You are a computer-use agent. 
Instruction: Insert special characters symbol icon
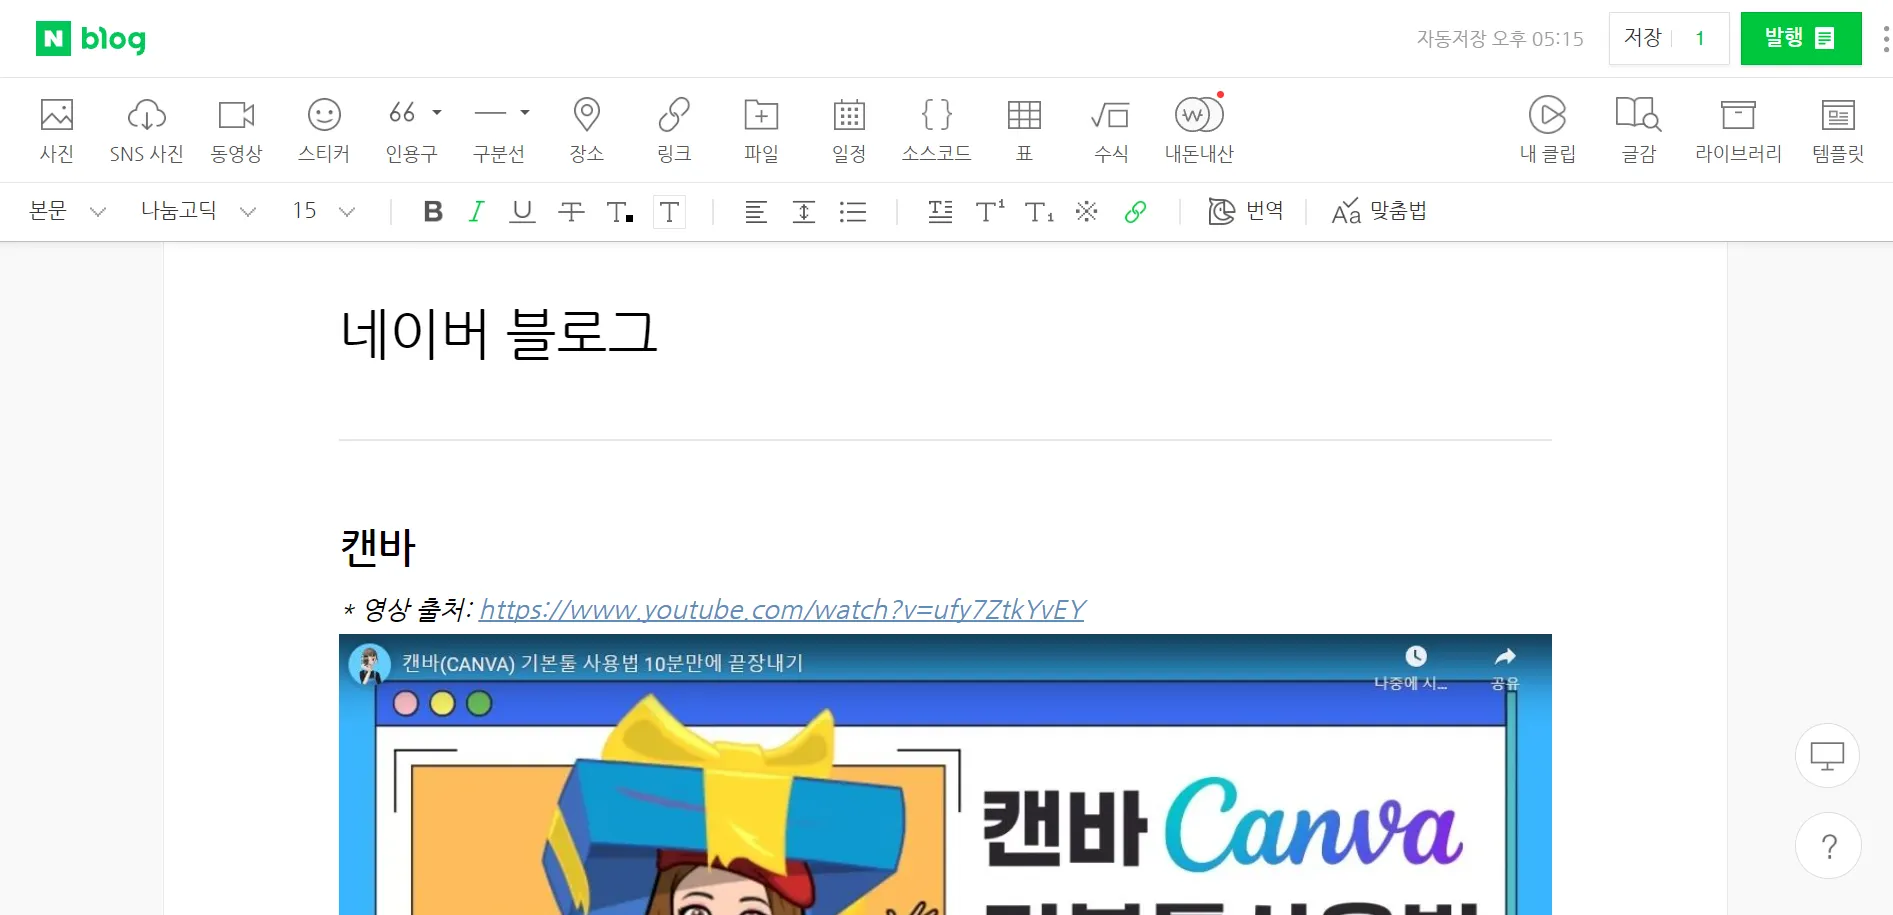click(1087, 212)
